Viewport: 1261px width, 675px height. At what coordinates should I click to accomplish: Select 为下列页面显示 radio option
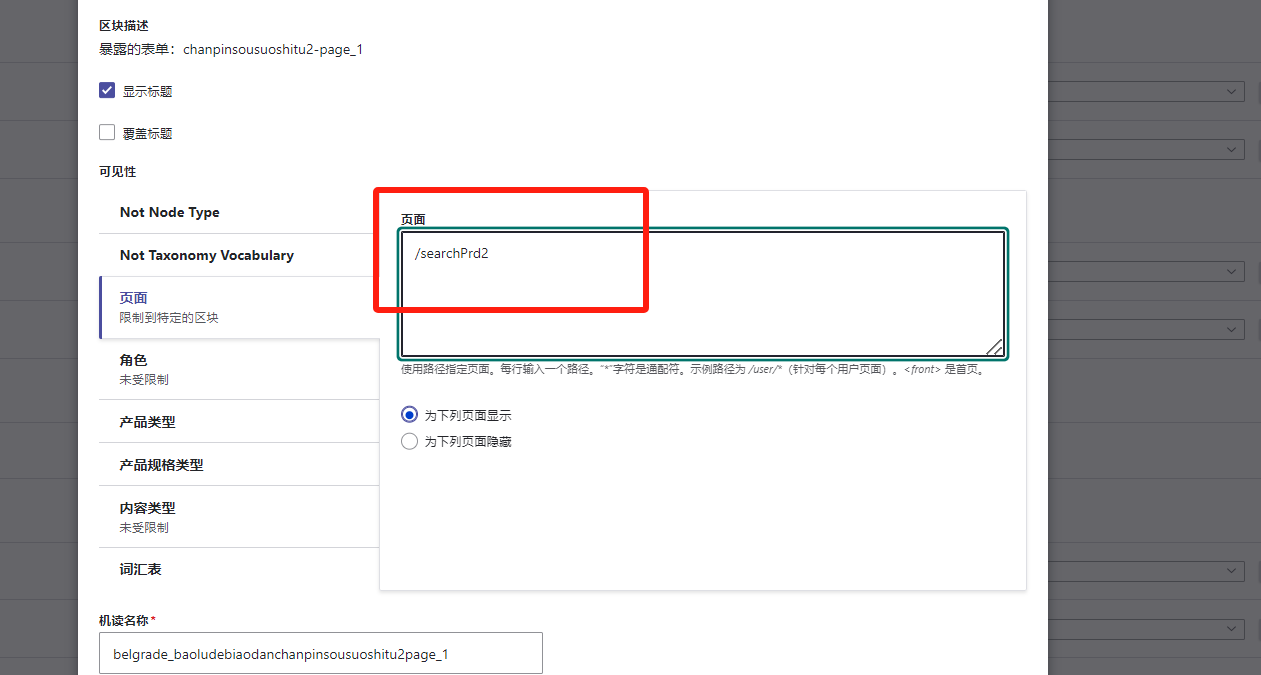pos(409,414)
